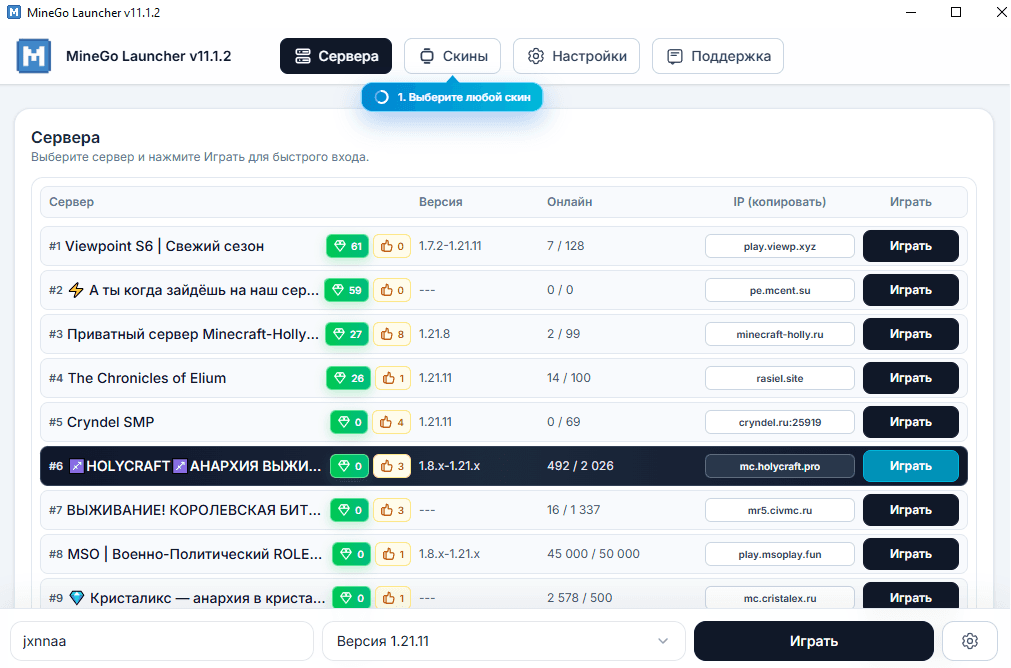Click the thumbs-up like badge for Cryndel SMP
1011x668 pixels.
coord(392,422)
